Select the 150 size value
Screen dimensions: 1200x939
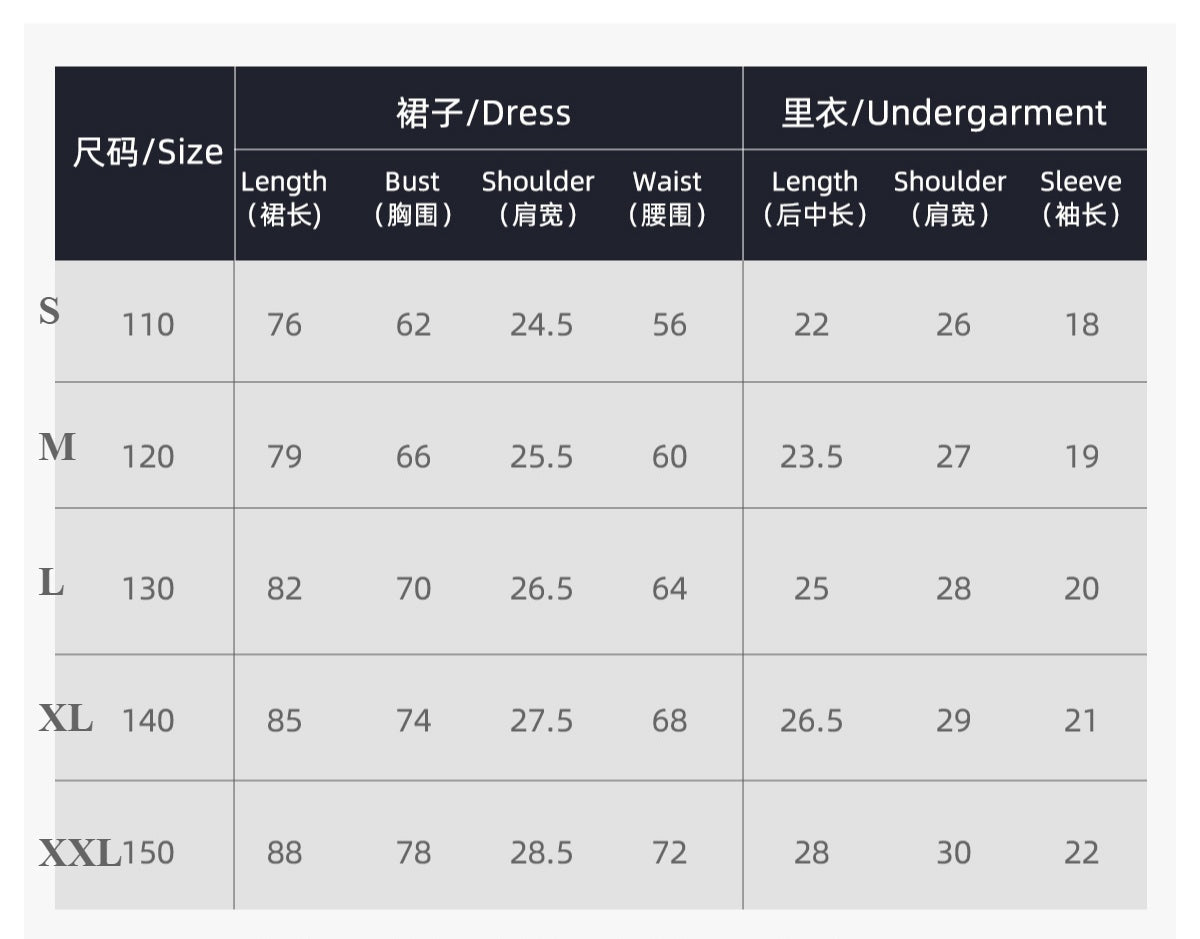pos(148,853)
